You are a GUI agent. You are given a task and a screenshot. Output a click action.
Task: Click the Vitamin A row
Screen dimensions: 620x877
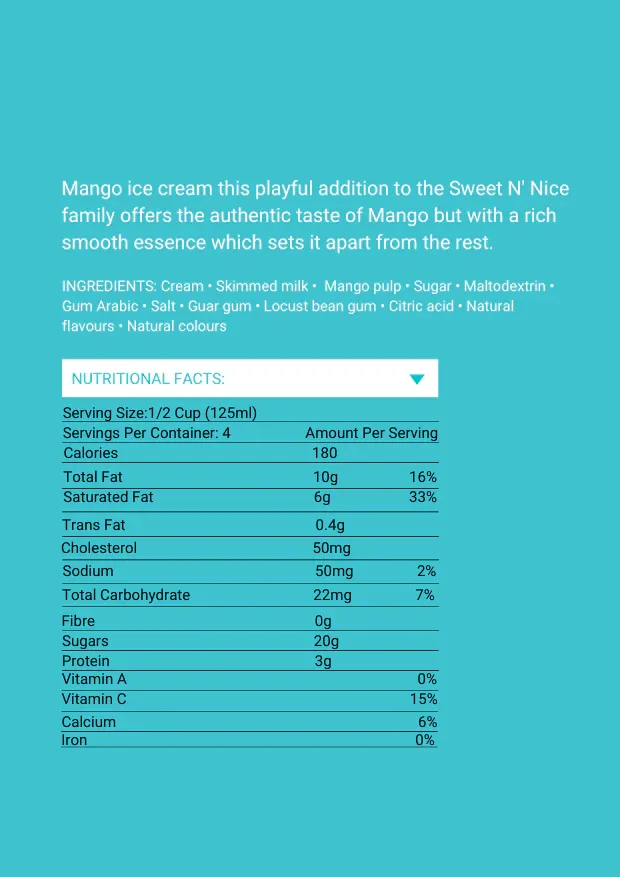click(250, 680)
